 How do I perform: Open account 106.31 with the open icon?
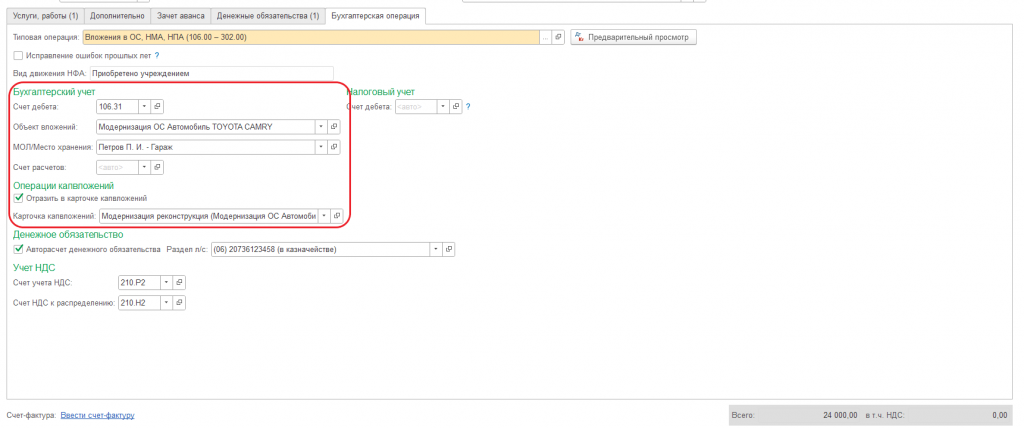pyautogui.click(x=157, y=107)
